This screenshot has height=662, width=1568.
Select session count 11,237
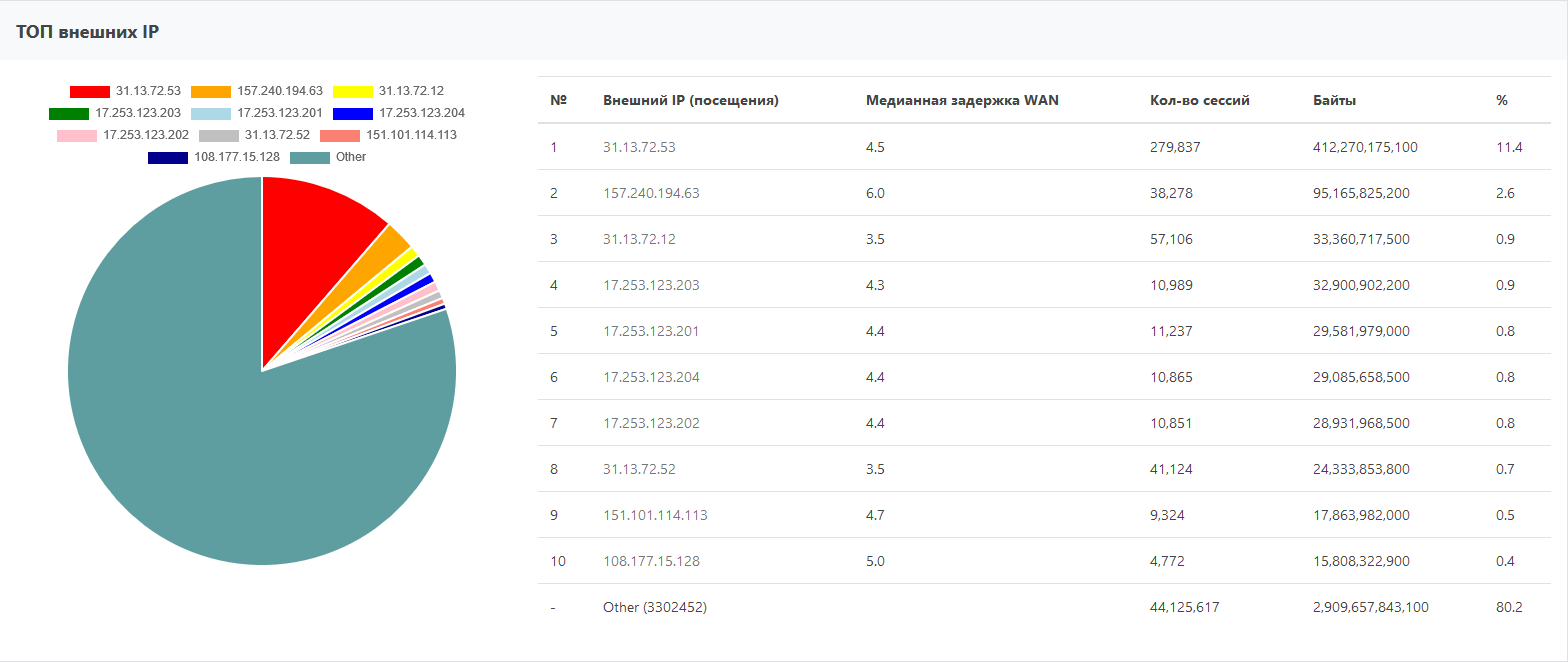click(x=1171, y=331)
